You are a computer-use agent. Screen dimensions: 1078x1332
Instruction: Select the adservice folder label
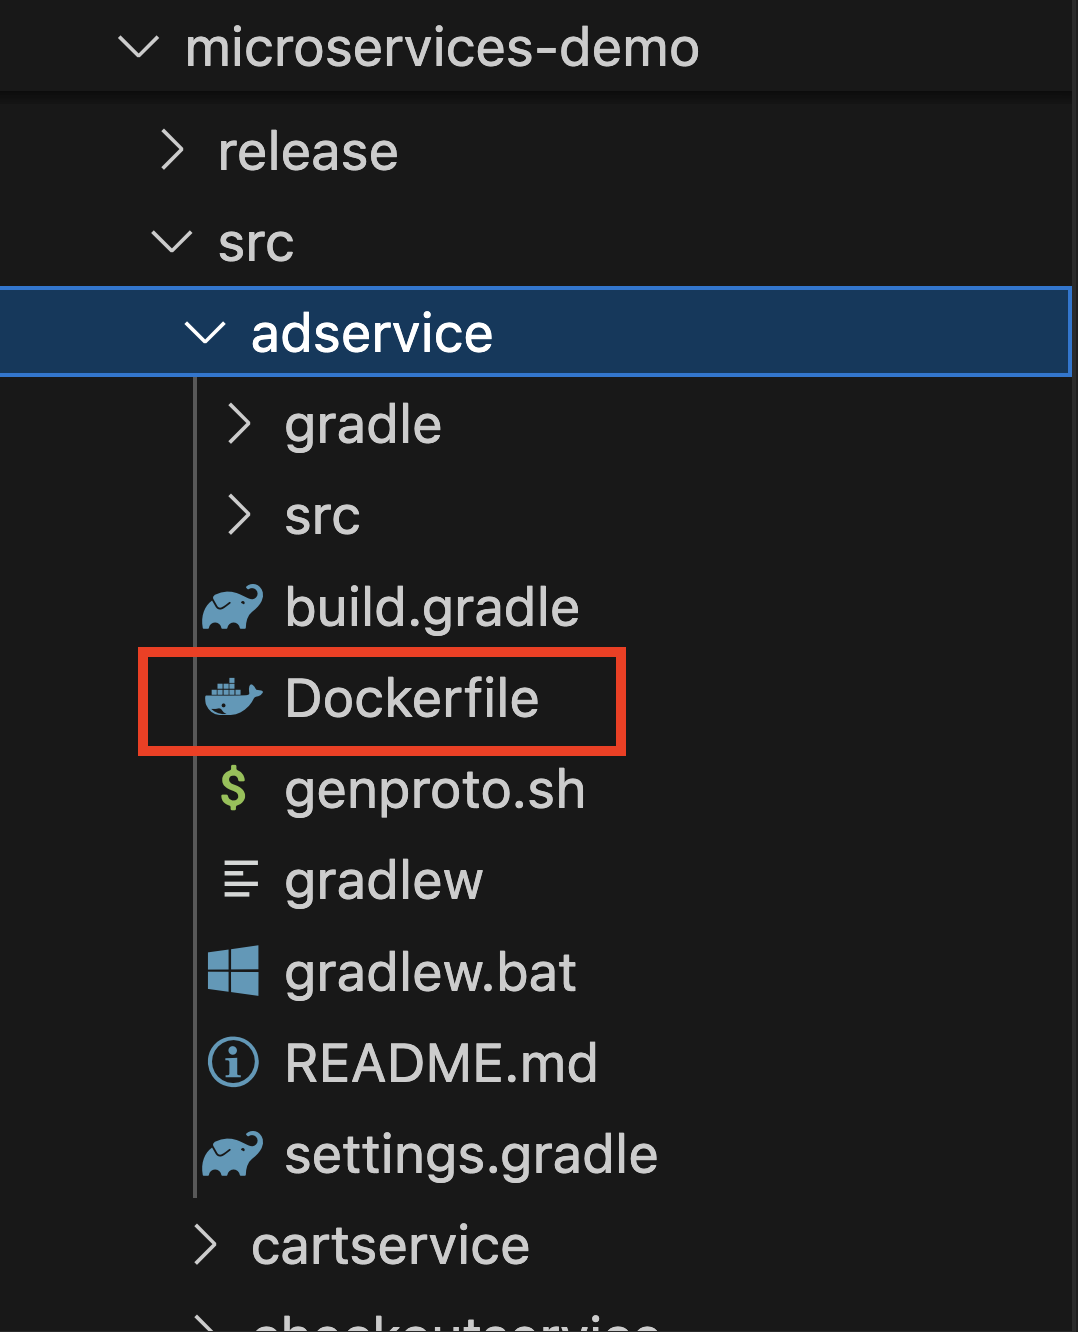coord(371,333)
